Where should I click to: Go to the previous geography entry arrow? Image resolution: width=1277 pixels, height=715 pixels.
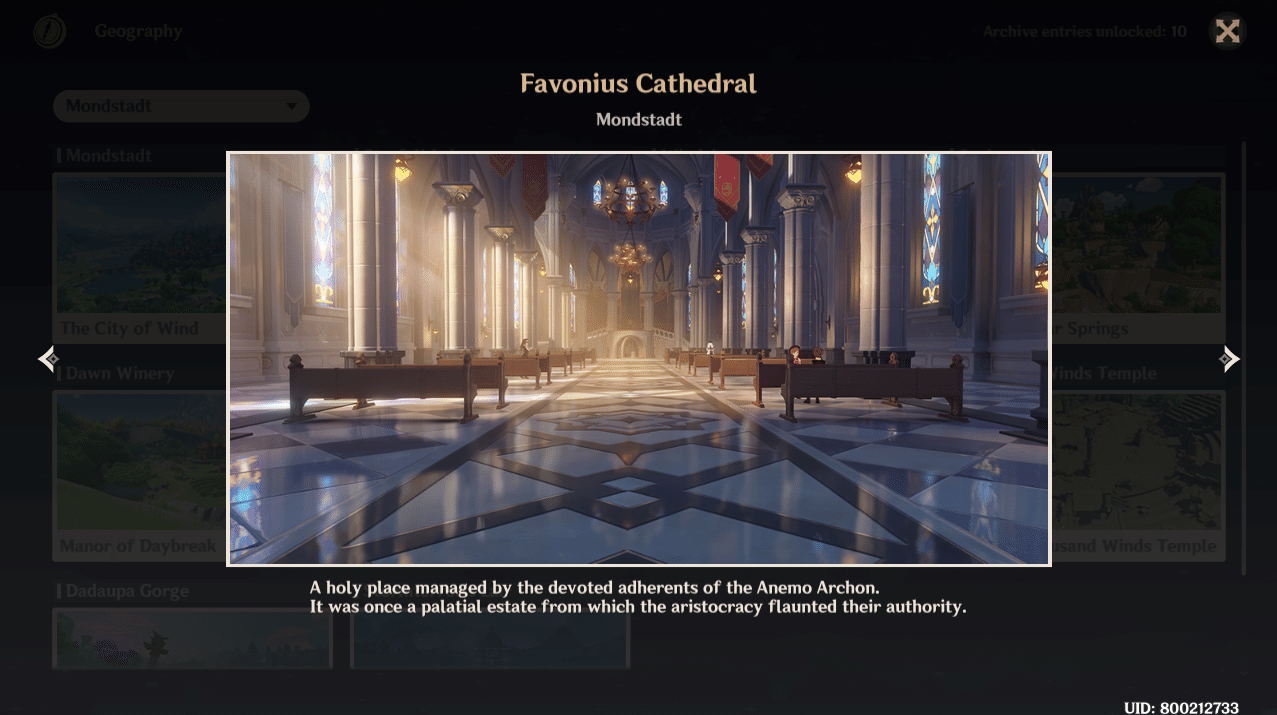(48, 359)
